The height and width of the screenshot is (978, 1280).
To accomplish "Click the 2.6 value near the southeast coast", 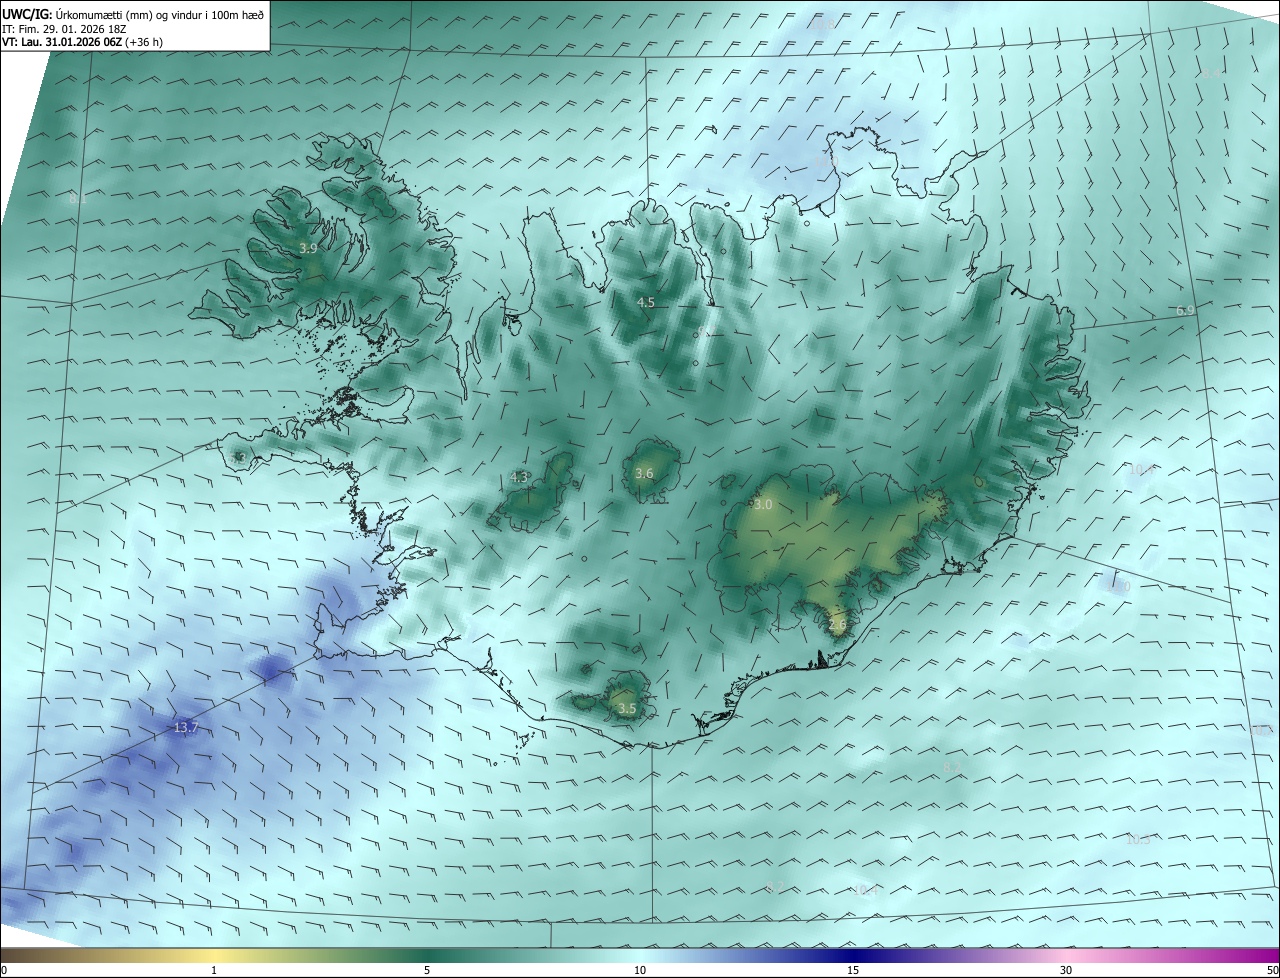I will pyautogui.click(x=838, y=625).
